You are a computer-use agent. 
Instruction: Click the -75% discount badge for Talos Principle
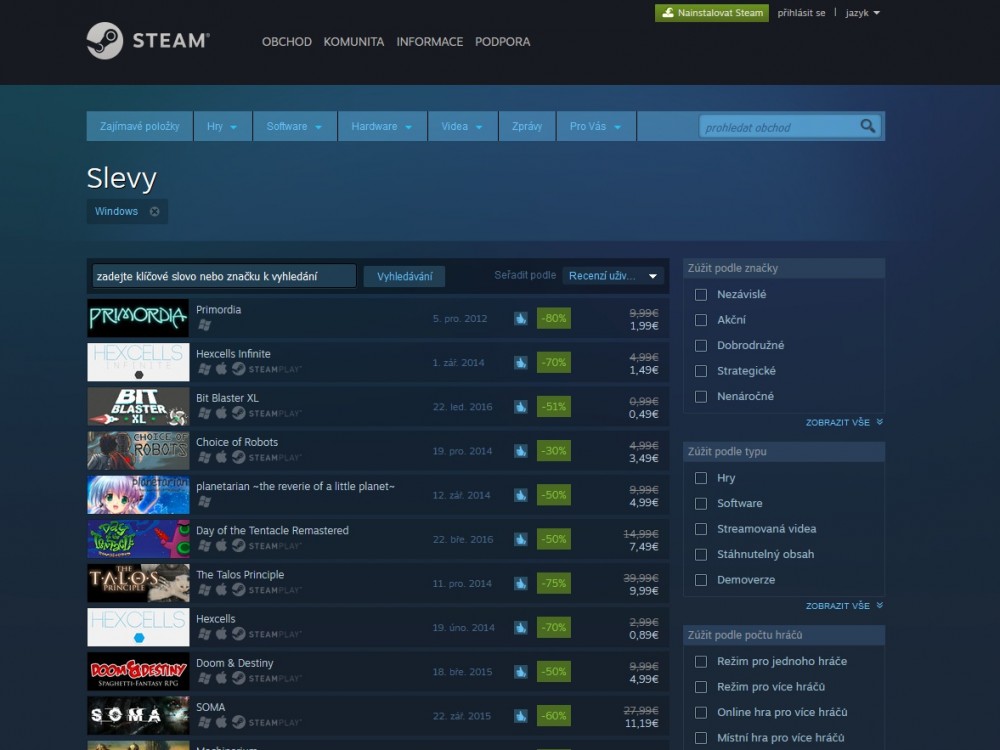click(x=553, y=583)
